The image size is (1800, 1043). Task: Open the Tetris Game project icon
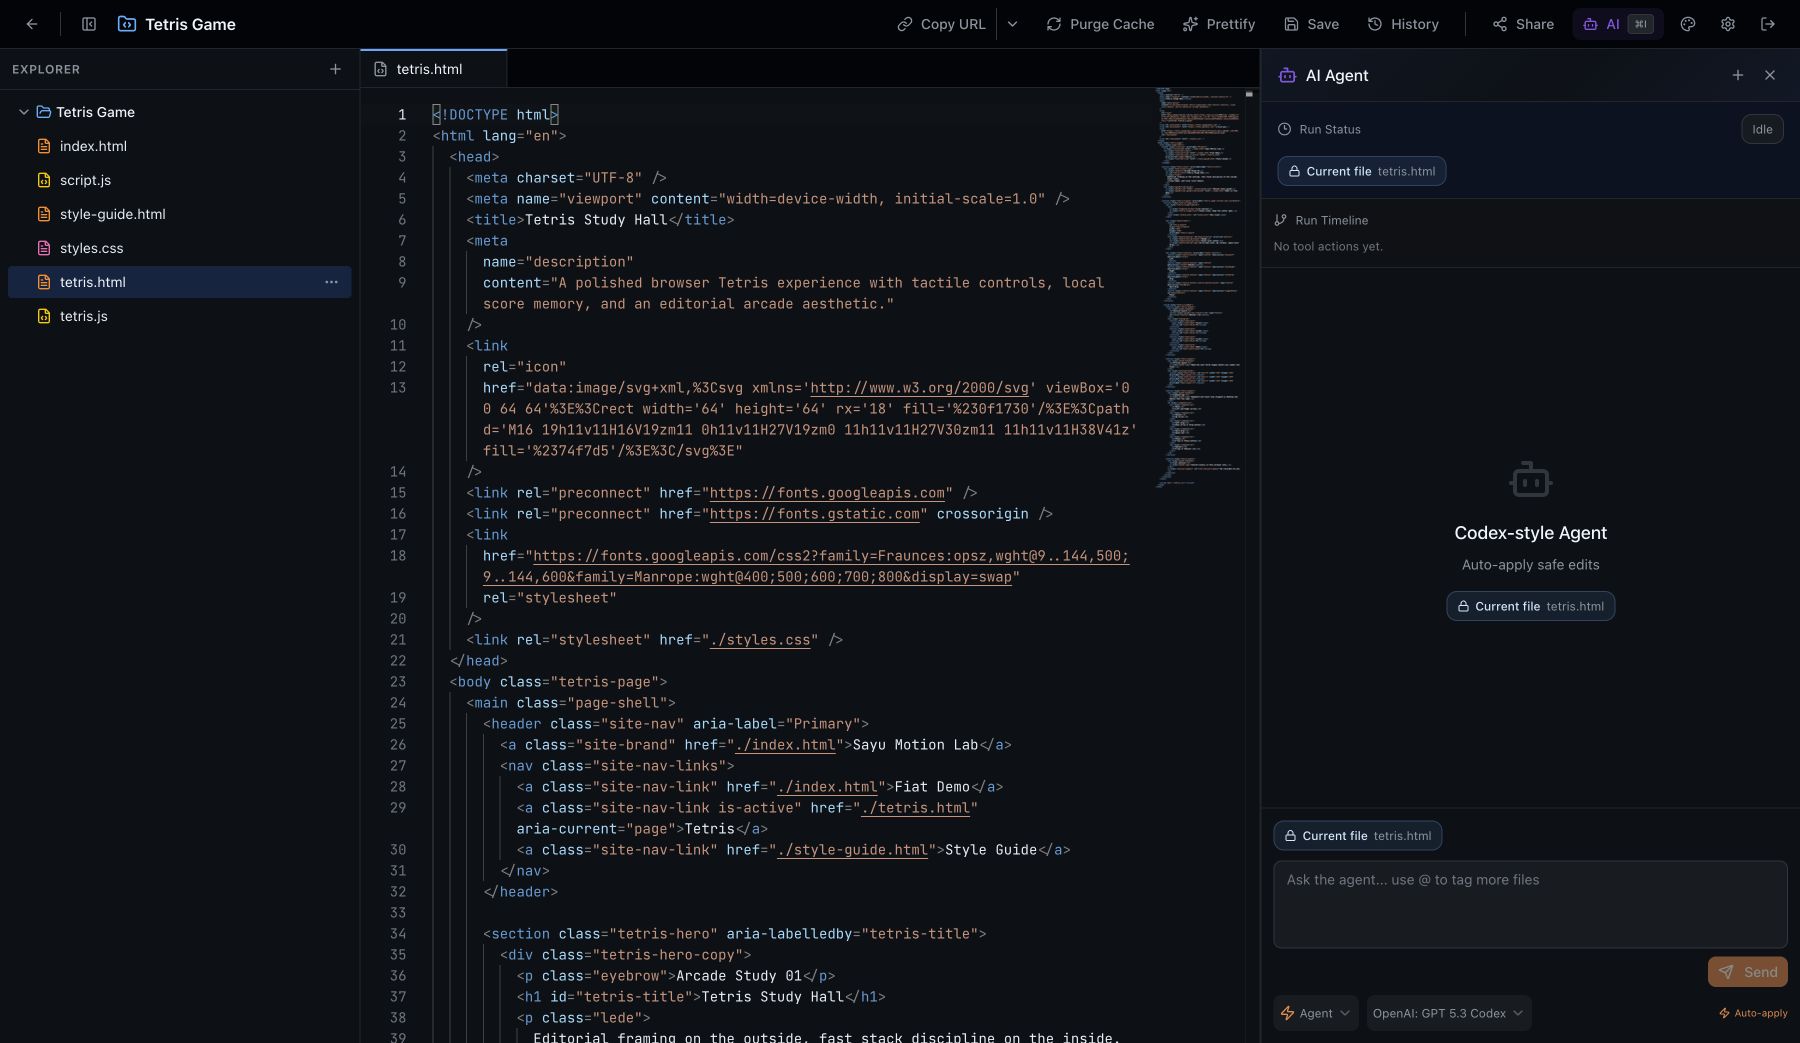pos(127,24)
